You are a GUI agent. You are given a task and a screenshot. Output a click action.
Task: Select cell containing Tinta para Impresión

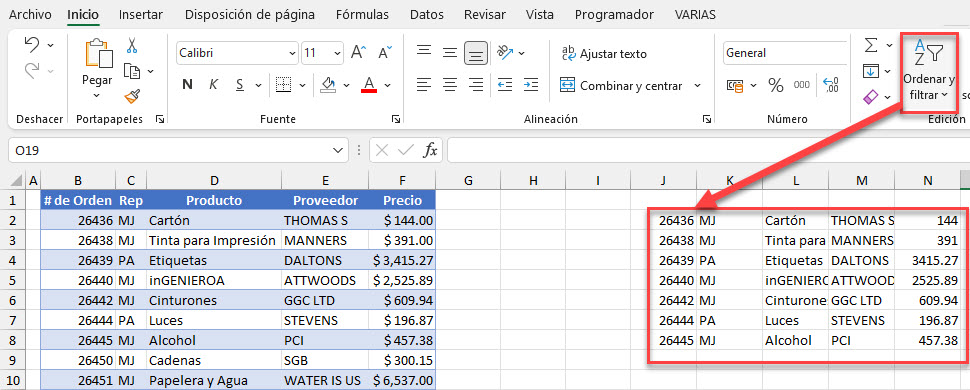pos(214,240)
